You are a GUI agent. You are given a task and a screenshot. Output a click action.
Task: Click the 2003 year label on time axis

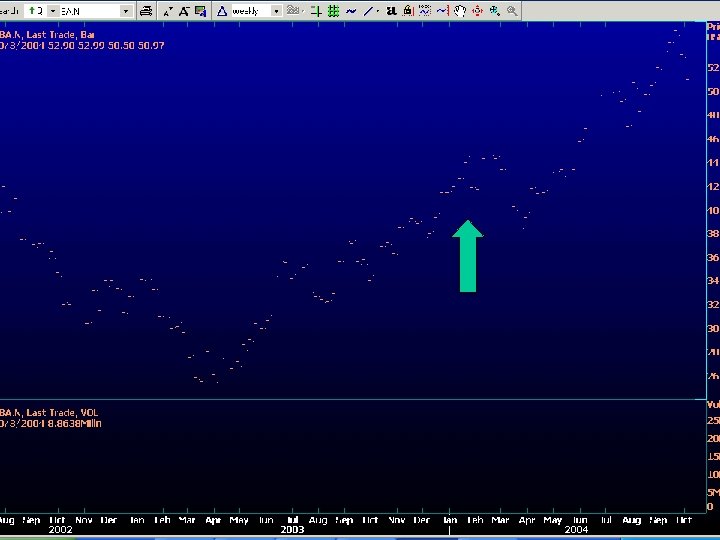point(292,529)
